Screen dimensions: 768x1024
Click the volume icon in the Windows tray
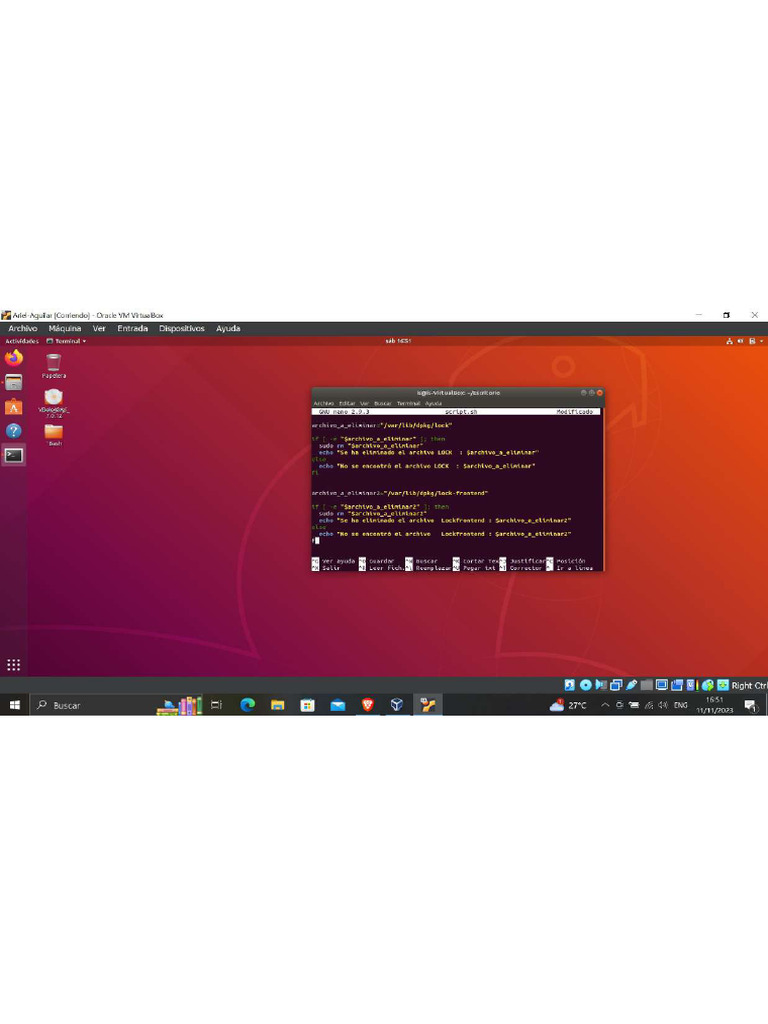663,705
